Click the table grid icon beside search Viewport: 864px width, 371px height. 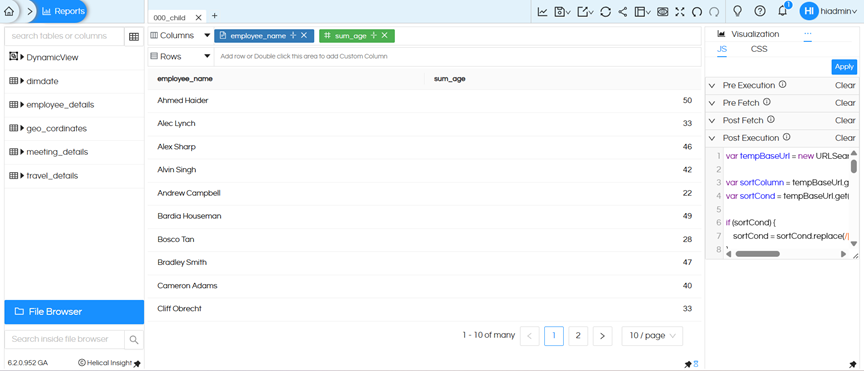[x=133, y=36]
